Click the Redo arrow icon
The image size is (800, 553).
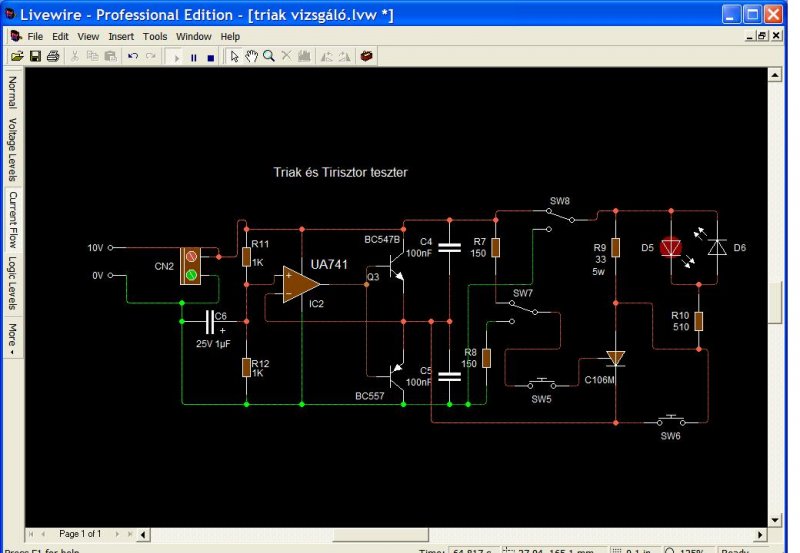tap(151, 56)
